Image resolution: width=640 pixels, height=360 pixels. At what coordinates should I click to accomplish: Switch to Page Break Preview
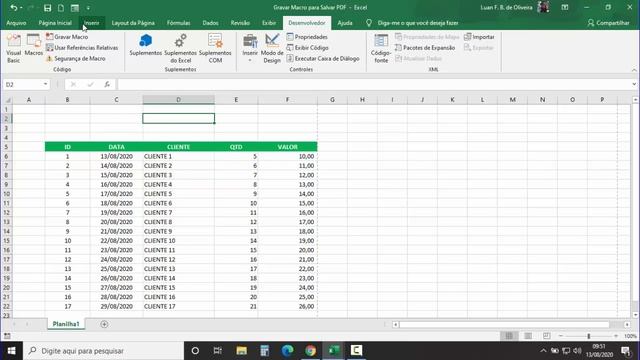546,336
